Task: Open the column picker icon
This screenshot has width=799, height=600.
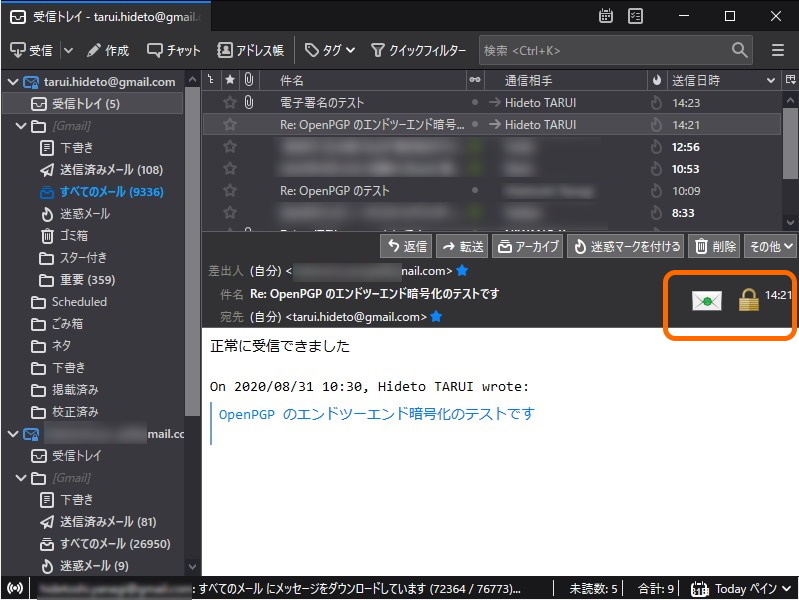Action: pos(790,80)
